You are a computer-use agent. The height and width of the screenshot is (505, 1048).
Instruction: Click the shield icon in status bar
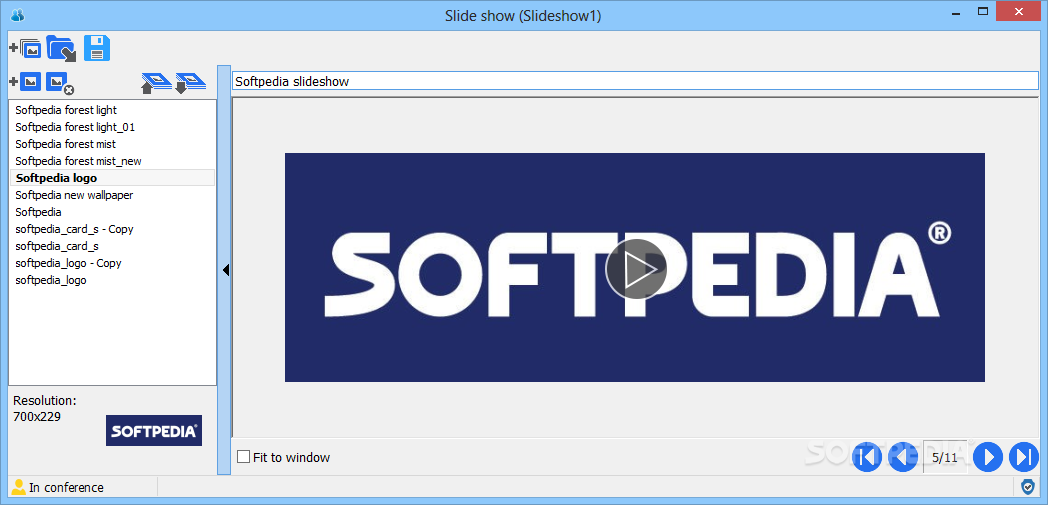1028,486
